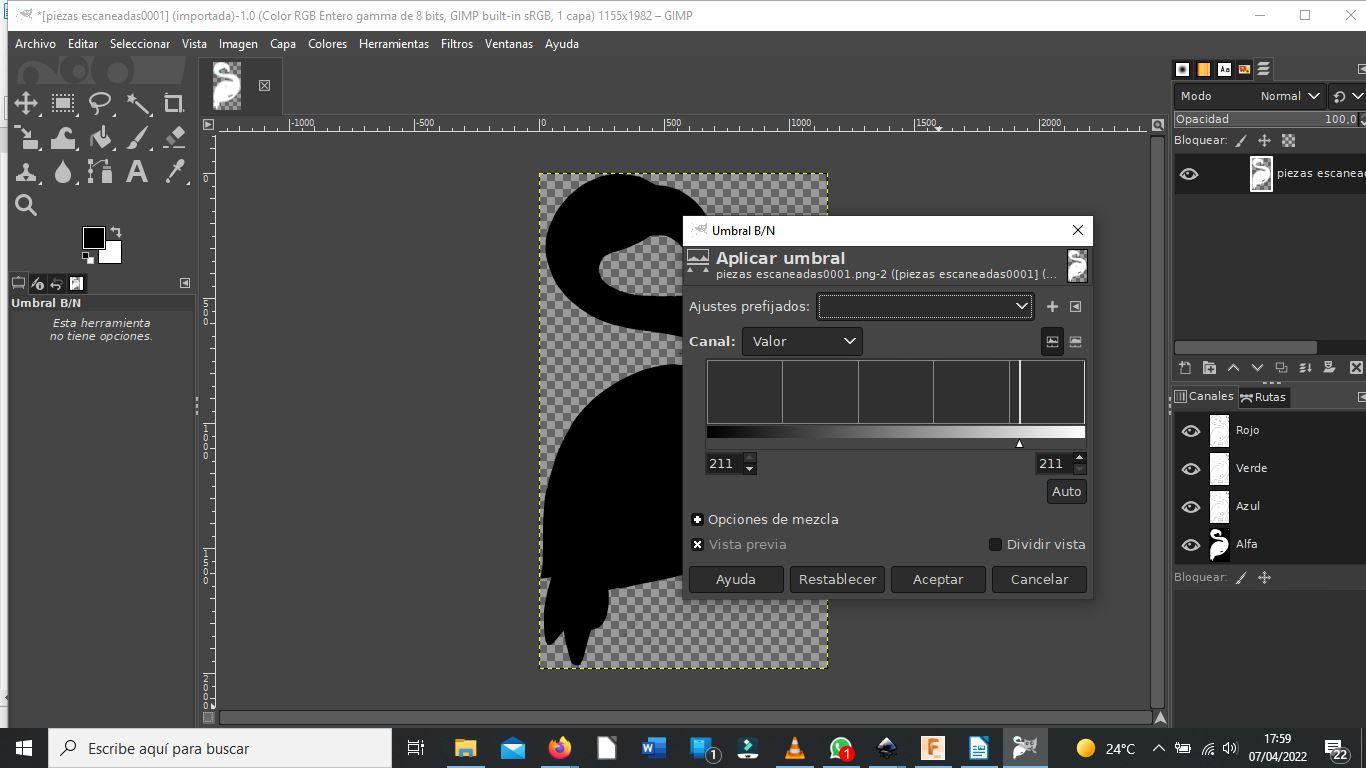Image resolution: width=1366 pixels, height=768 pixels.
Task: Click Cancelar in Umbral dialog
Action: click(x=1039, y=580)
